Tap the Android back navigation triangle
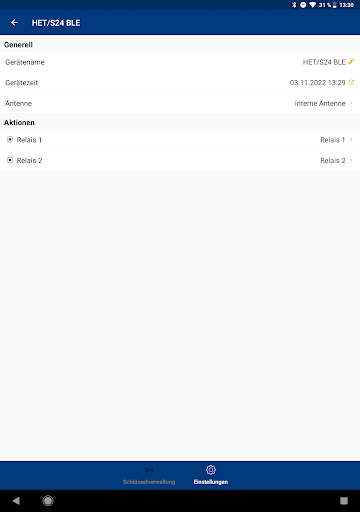 [16, 501]
